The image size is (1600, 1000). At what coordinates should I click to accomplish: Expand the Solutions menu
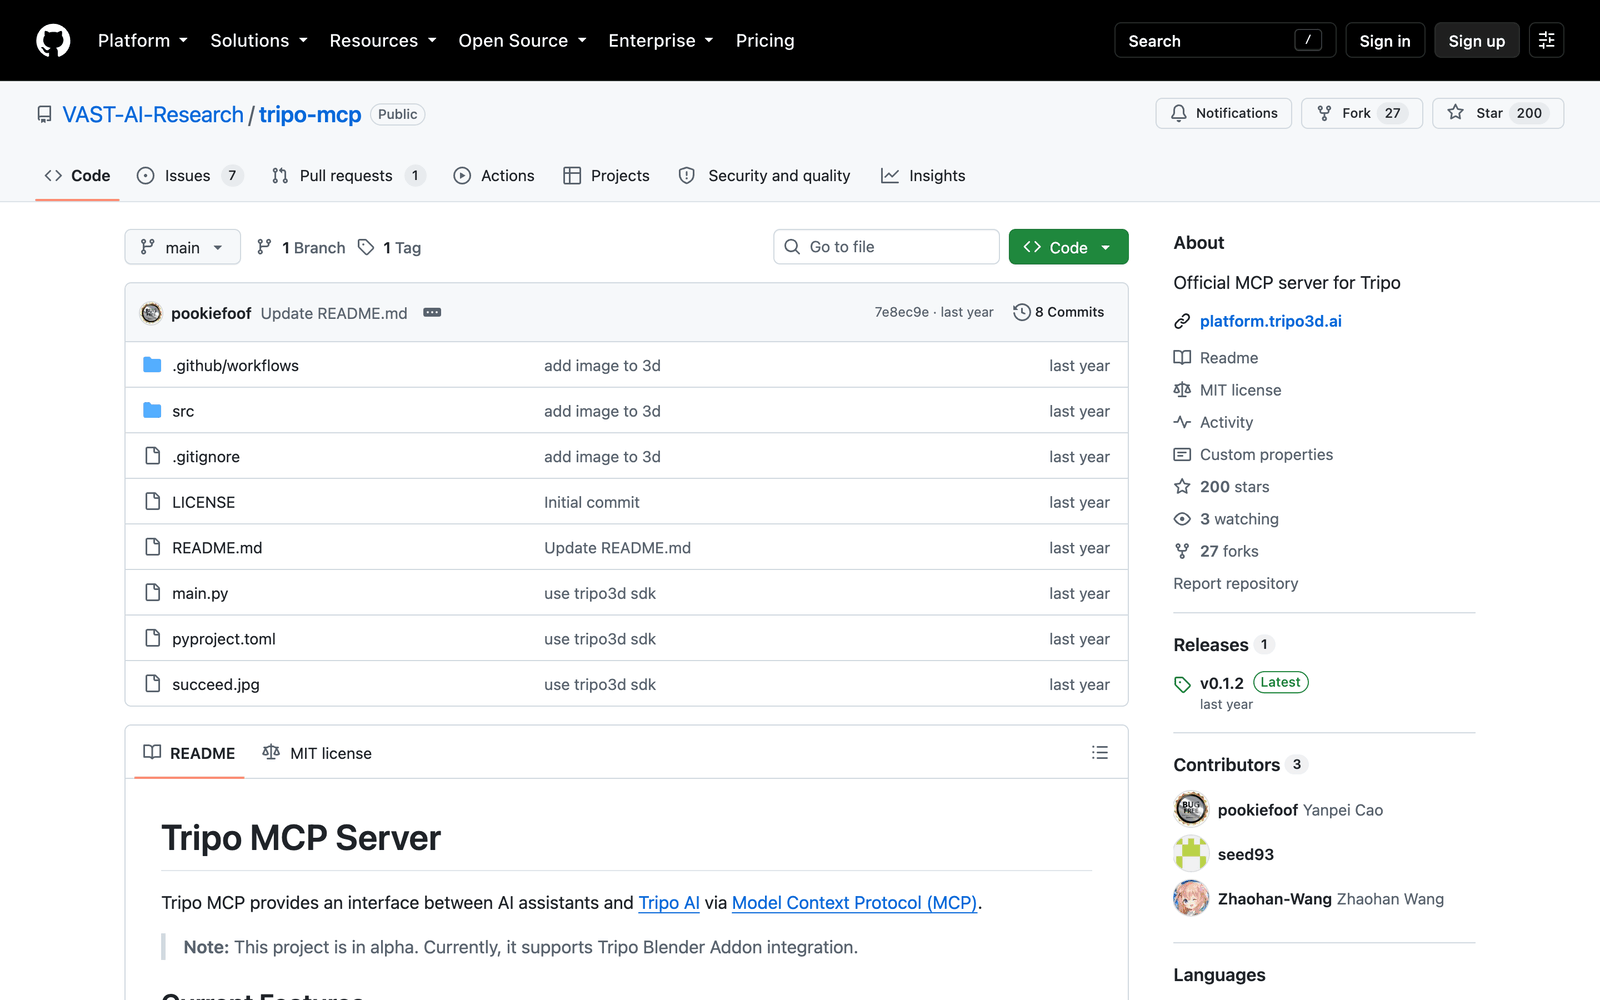259,41
